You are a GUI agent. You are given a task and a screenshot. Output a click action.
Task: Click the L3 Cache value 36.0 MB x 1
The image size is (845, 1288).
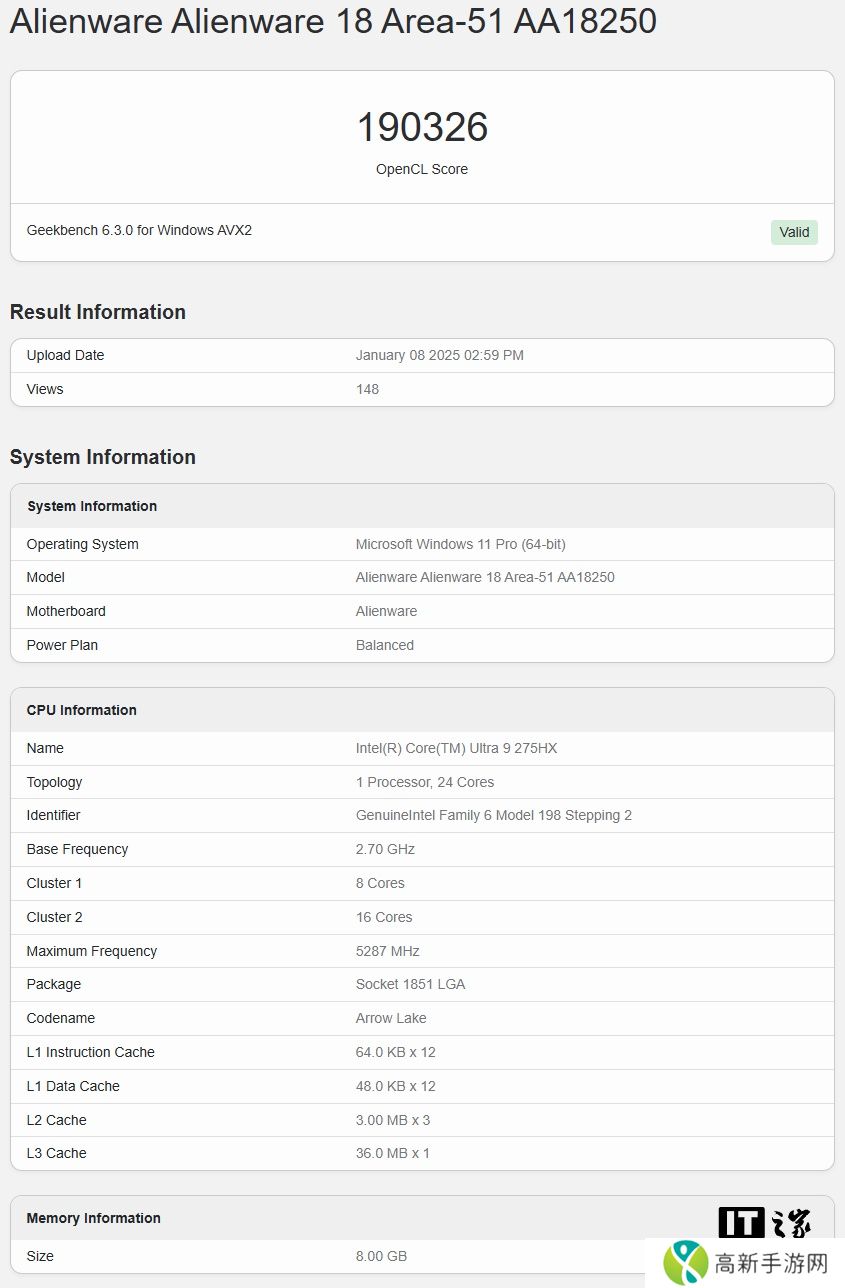pos(392,1153)
